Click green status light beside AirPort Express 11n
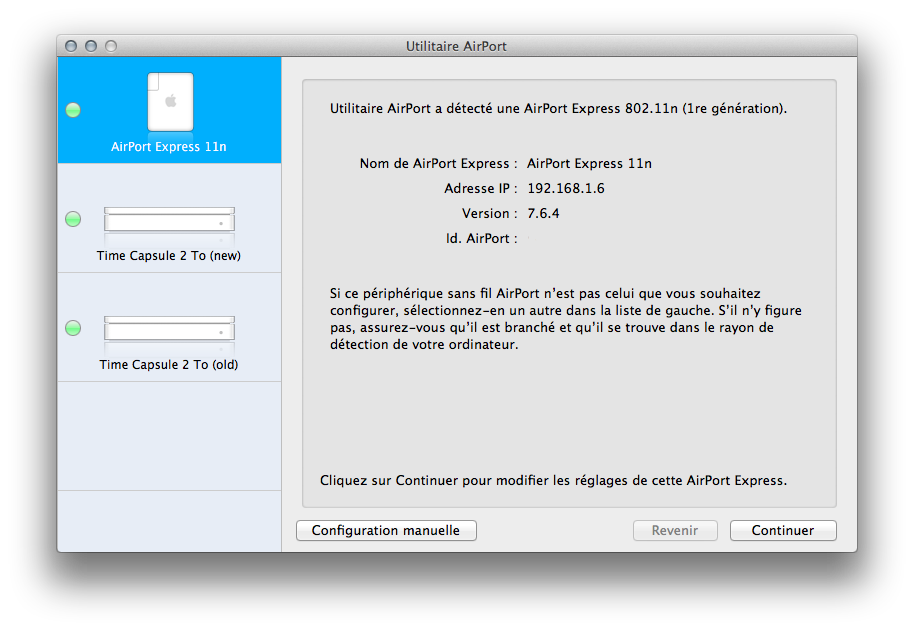 point(73,110)
